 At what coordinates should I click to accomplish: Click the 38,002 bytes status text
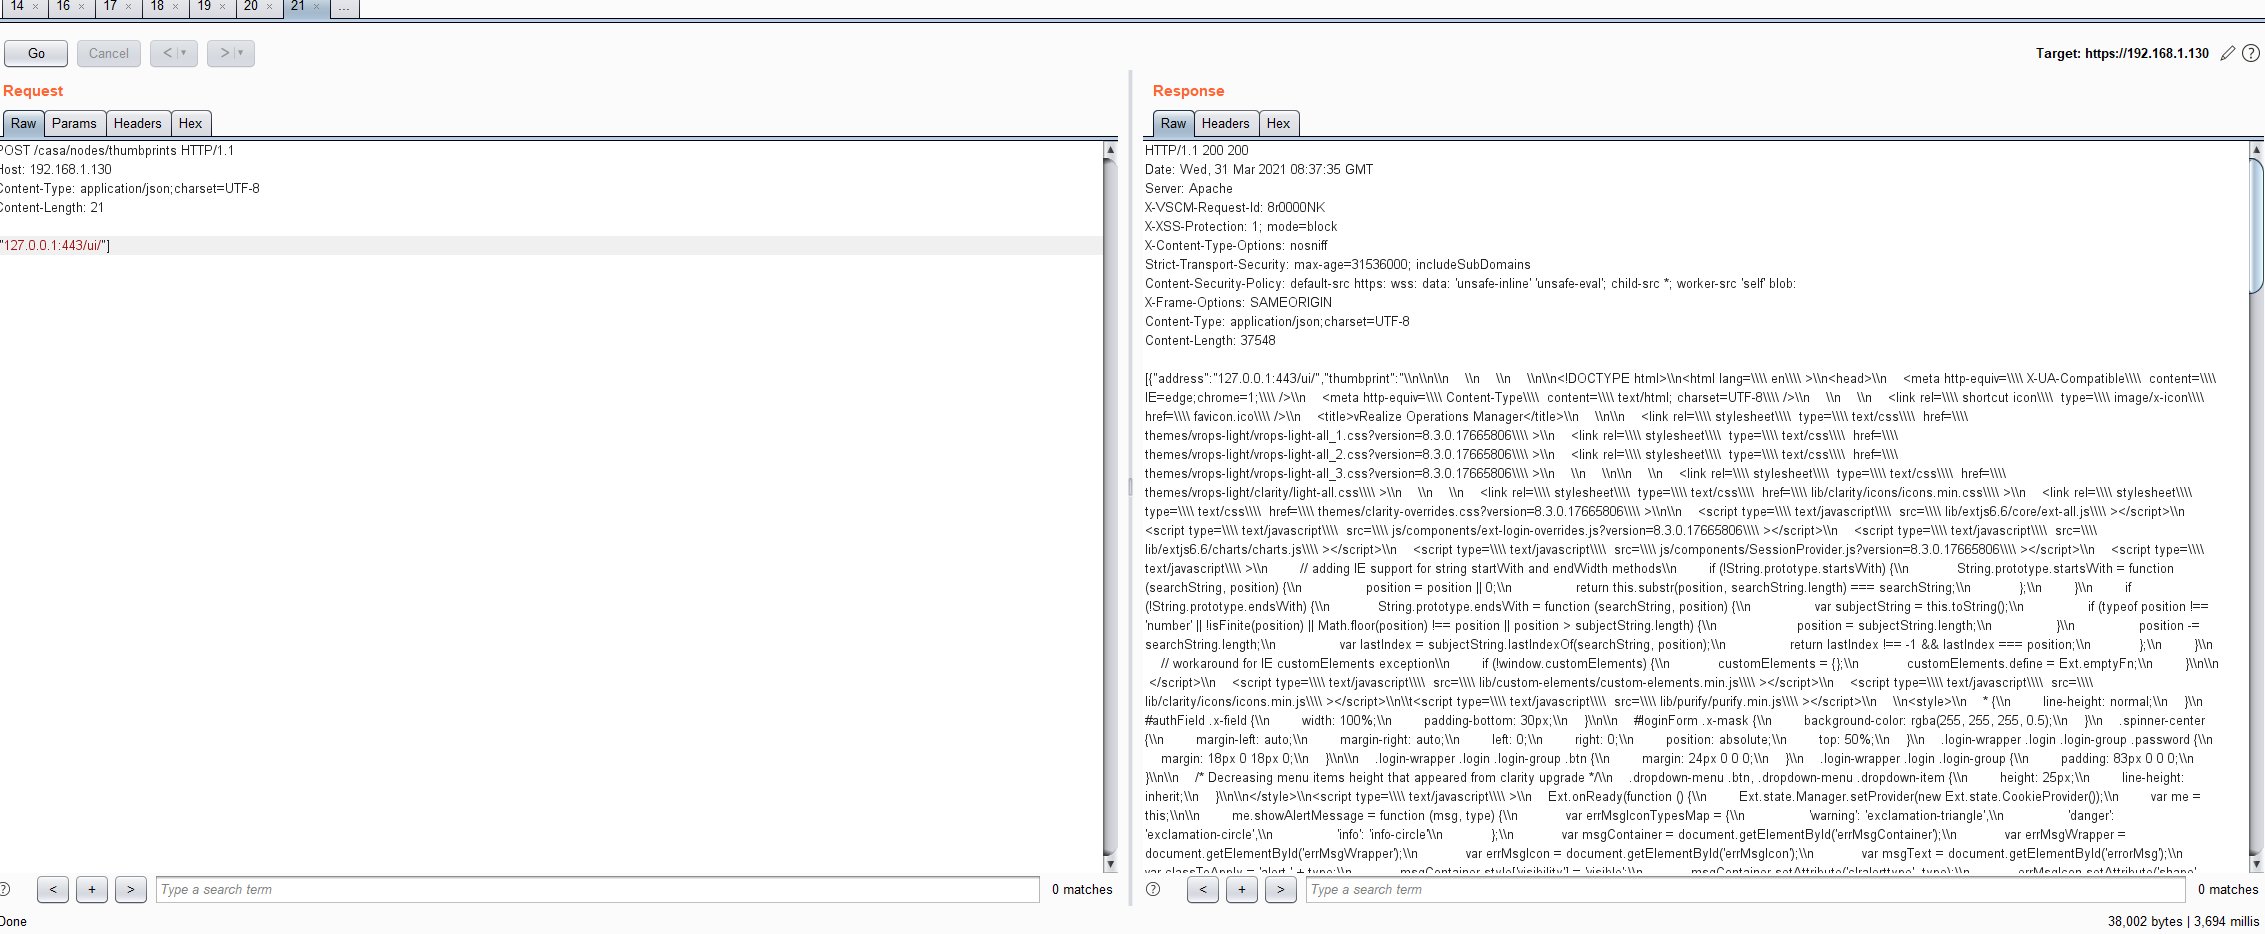[x=2144, y=921]
